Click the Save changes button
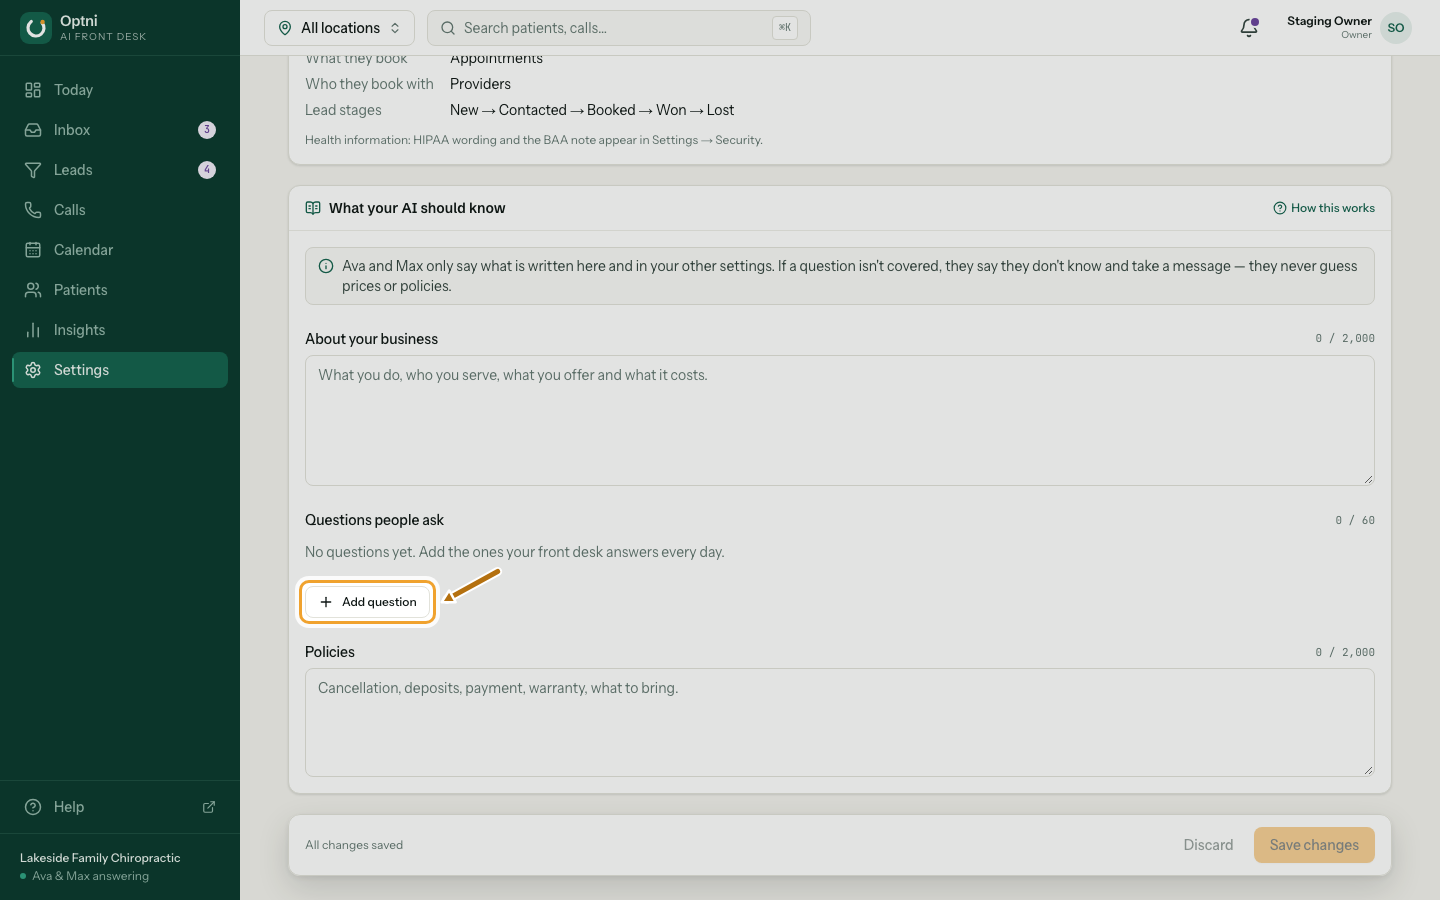This screenshot has width=1440, height=900. [1314, 845]
